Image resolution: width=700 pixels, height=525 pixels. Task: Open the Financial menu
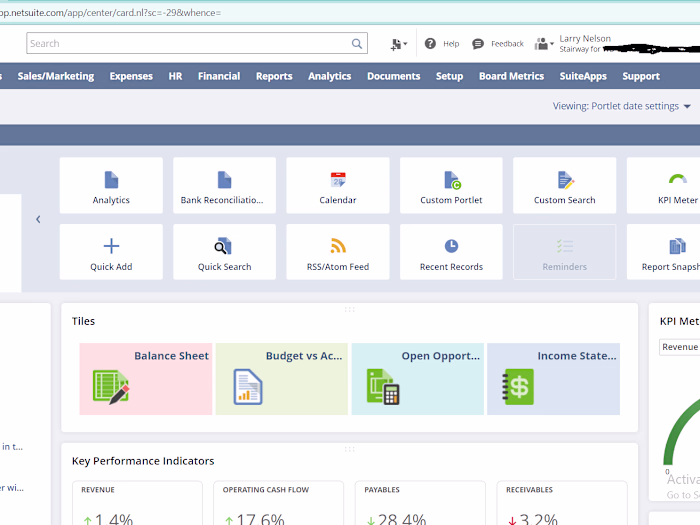click(x=219, y=76)
